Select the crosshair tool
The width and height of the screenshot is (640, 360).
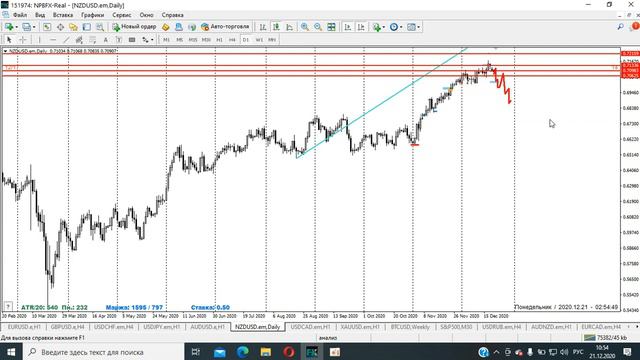click(x=23, y=40)
